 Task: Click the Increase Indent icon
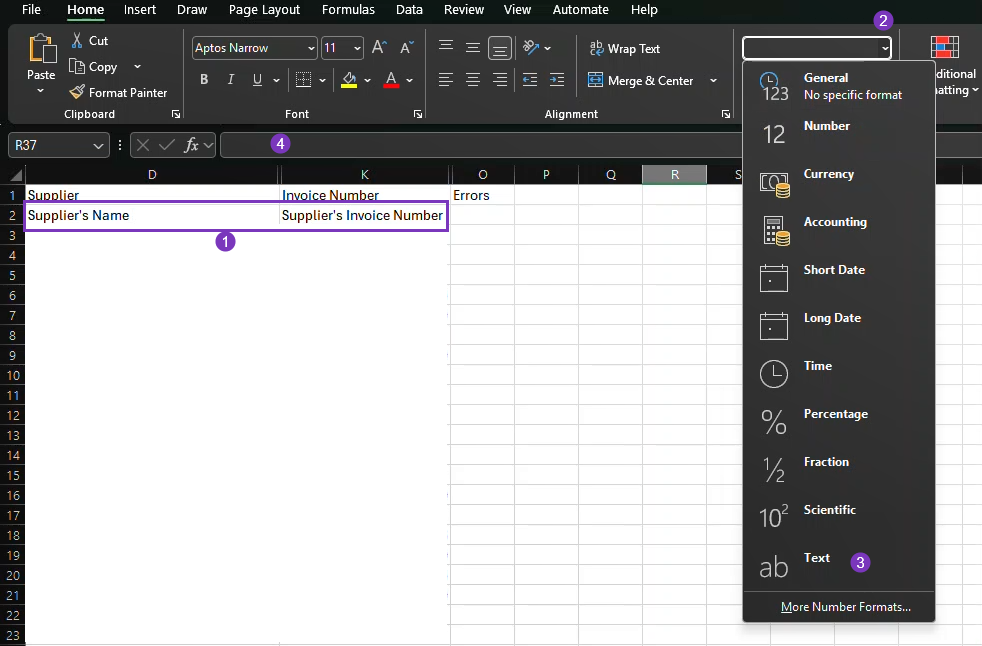(x=555, y=80)
